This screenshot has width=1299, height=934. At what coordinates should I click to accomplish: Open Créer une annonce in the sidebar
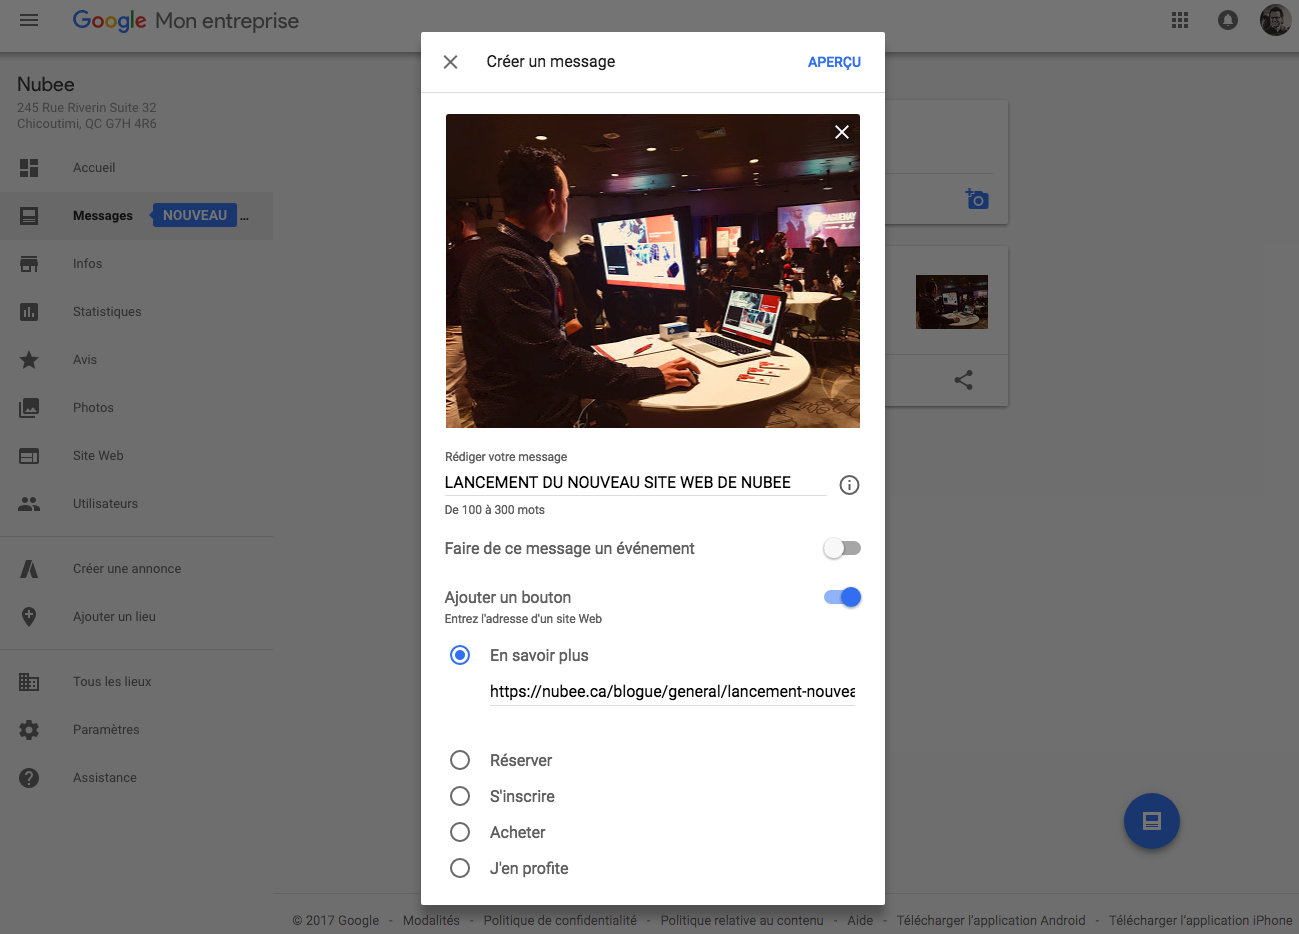point(127,569)
